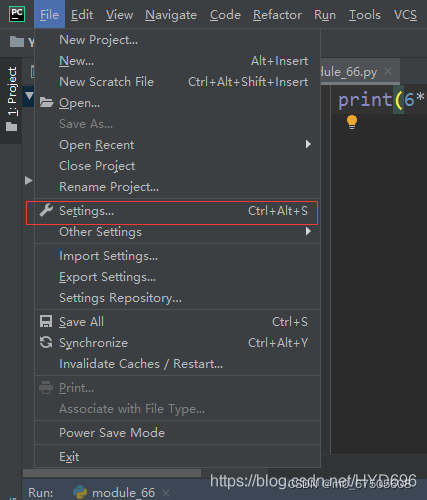This screenshot has height=500, width=427.
Task: Open the Edit menu
Action: click(x=82, y=15)
